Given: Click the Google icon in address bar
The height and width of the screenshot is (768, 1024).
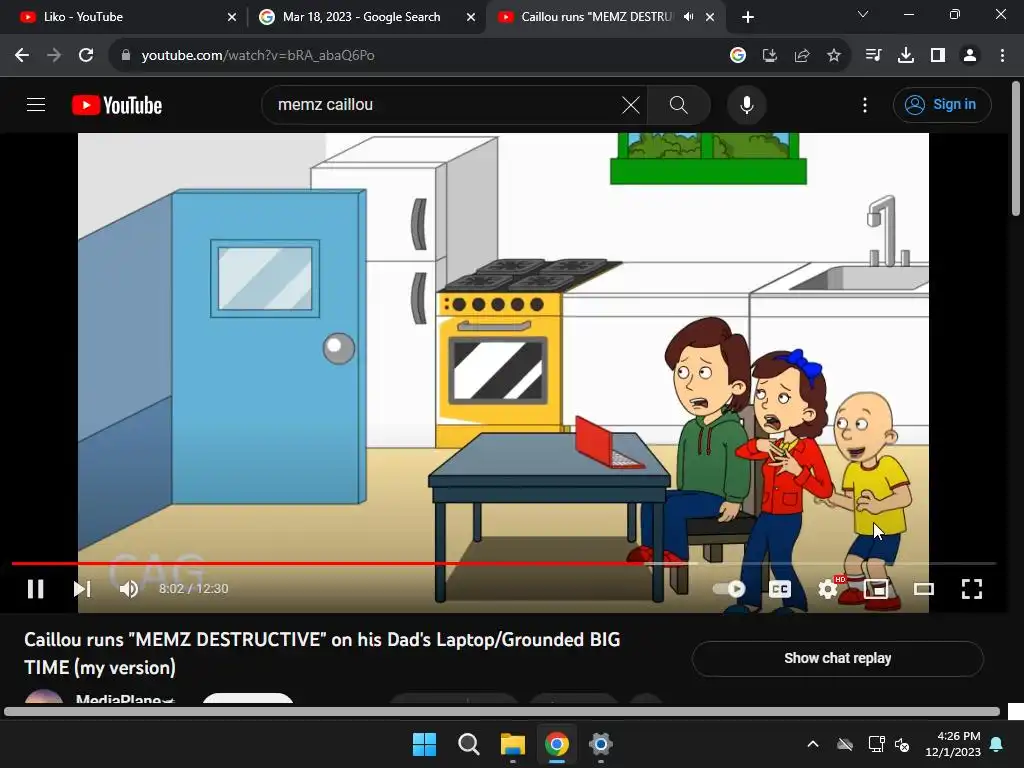Looking at the screenshot, I should tap(737, 56).
